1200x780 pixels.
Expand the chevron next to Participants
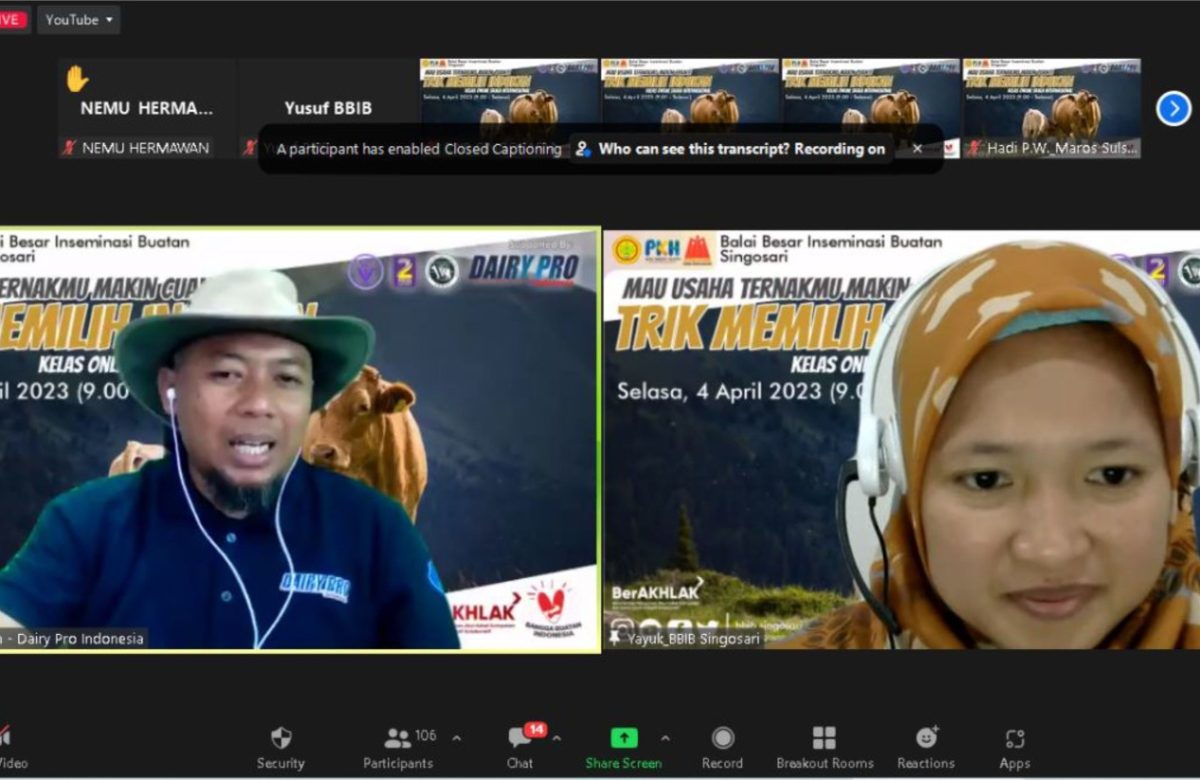coord(457,739)
